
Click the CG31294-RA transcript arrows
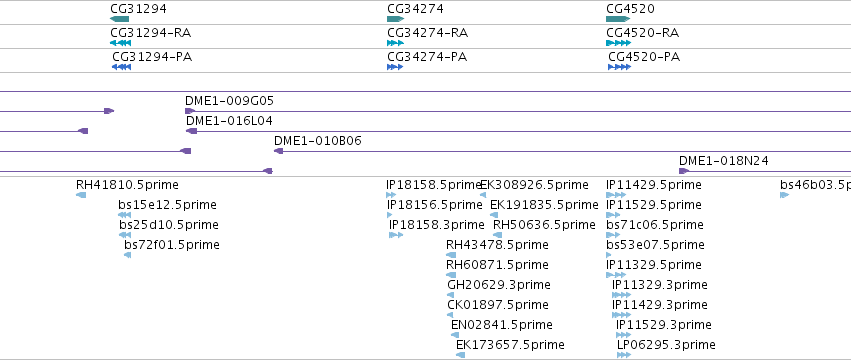[120, 43]
